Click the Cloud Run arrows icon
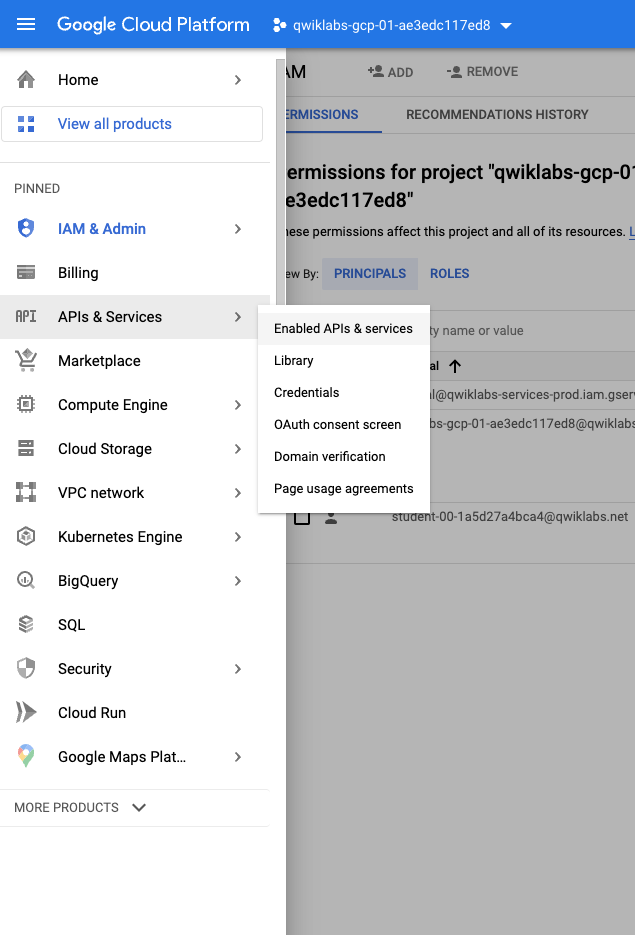Viewport: 635px width, 935px height. 27,713
